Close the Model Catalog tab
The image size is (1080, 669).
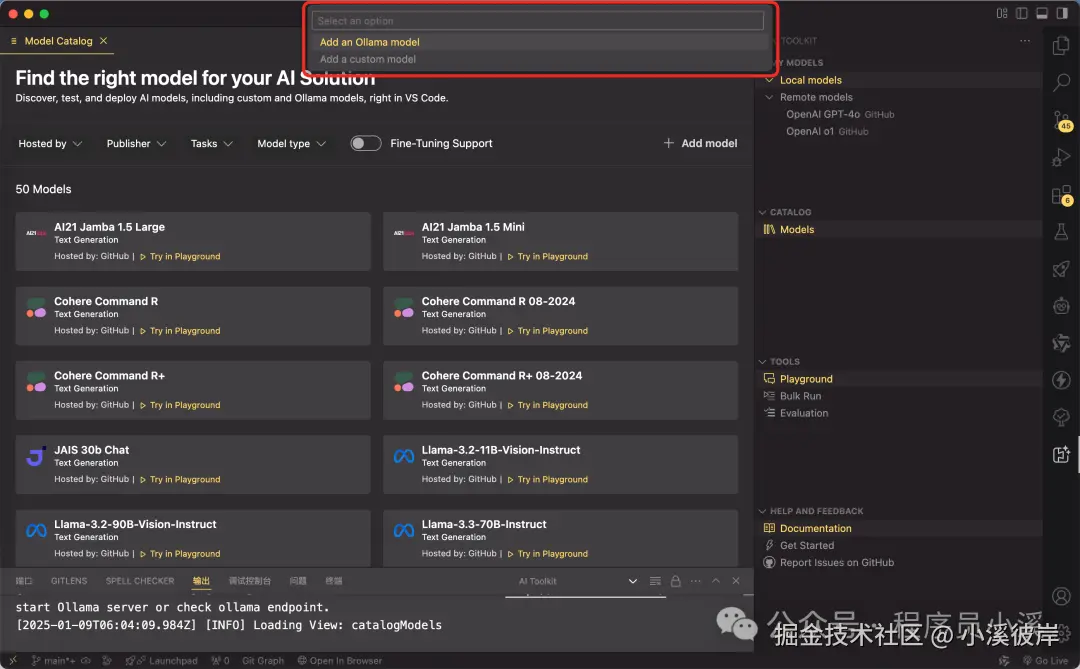click(103, 41)
